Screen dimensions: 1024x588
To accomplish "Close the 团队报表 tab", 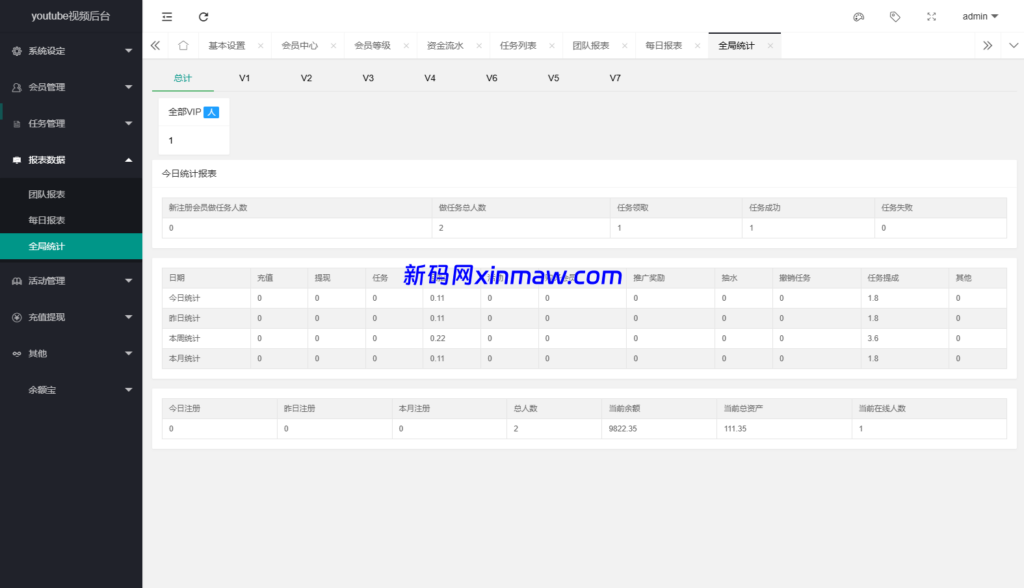I will pyautogui.click(x=624, y=46).
